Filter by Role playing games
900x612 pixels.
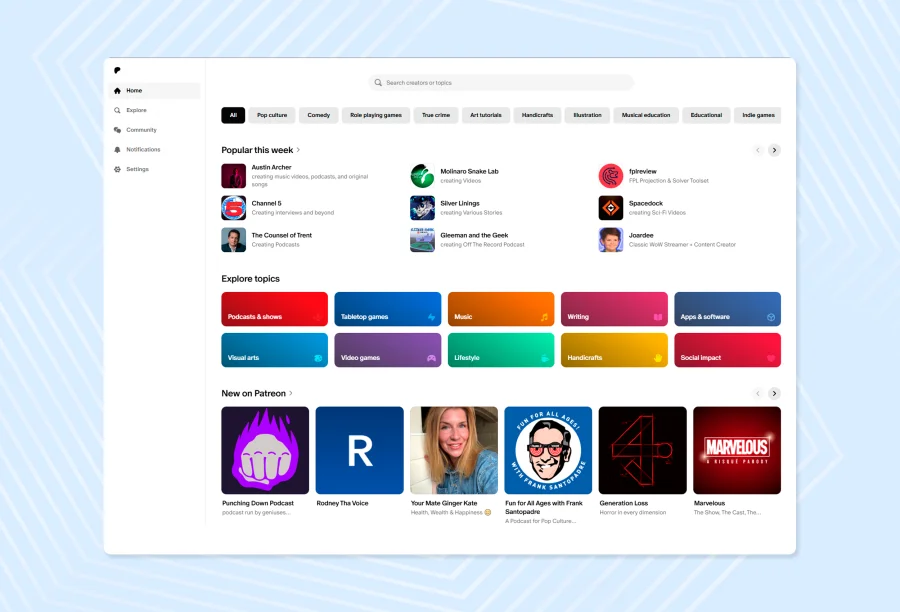(376, 115)
